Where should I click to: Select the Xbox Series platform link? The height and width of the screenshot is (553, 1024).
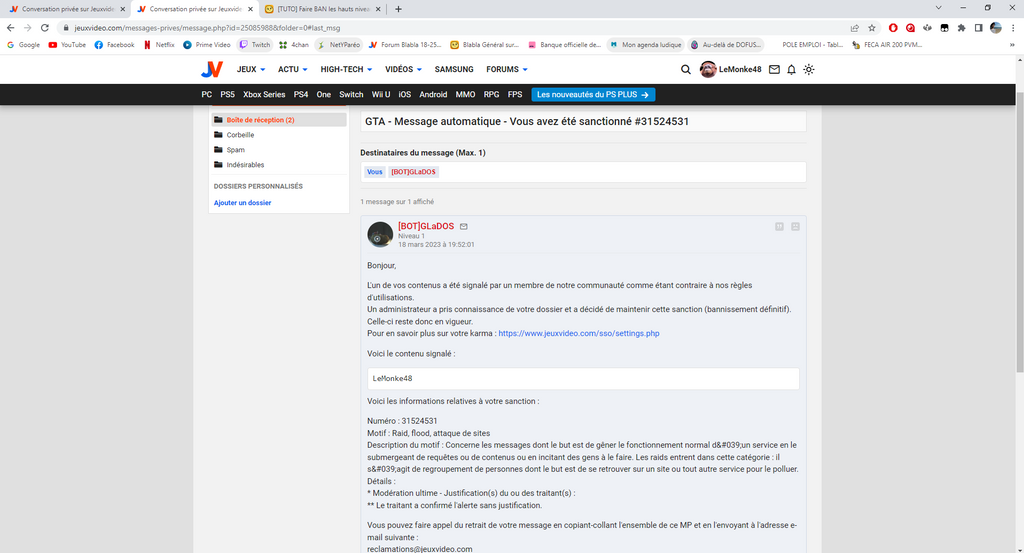[264, 95]
